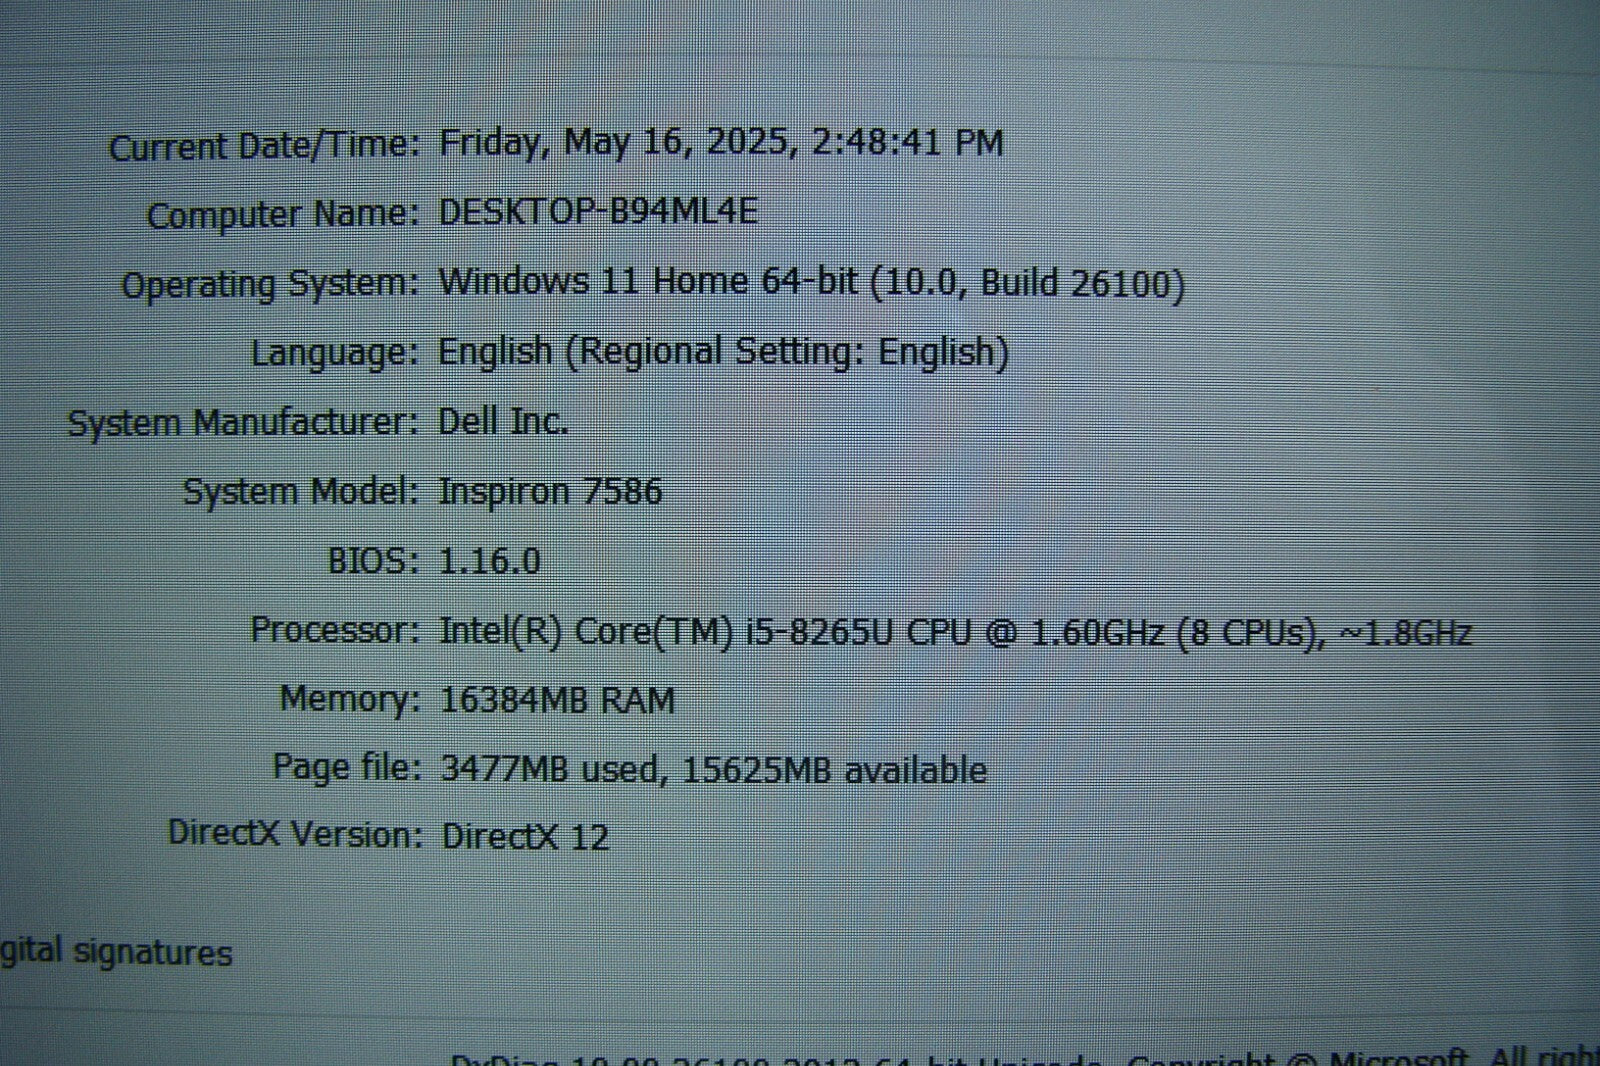Click the System Manufacturer label
The height and width of the screenshot is (1066, 1600).
click(242, 422)
